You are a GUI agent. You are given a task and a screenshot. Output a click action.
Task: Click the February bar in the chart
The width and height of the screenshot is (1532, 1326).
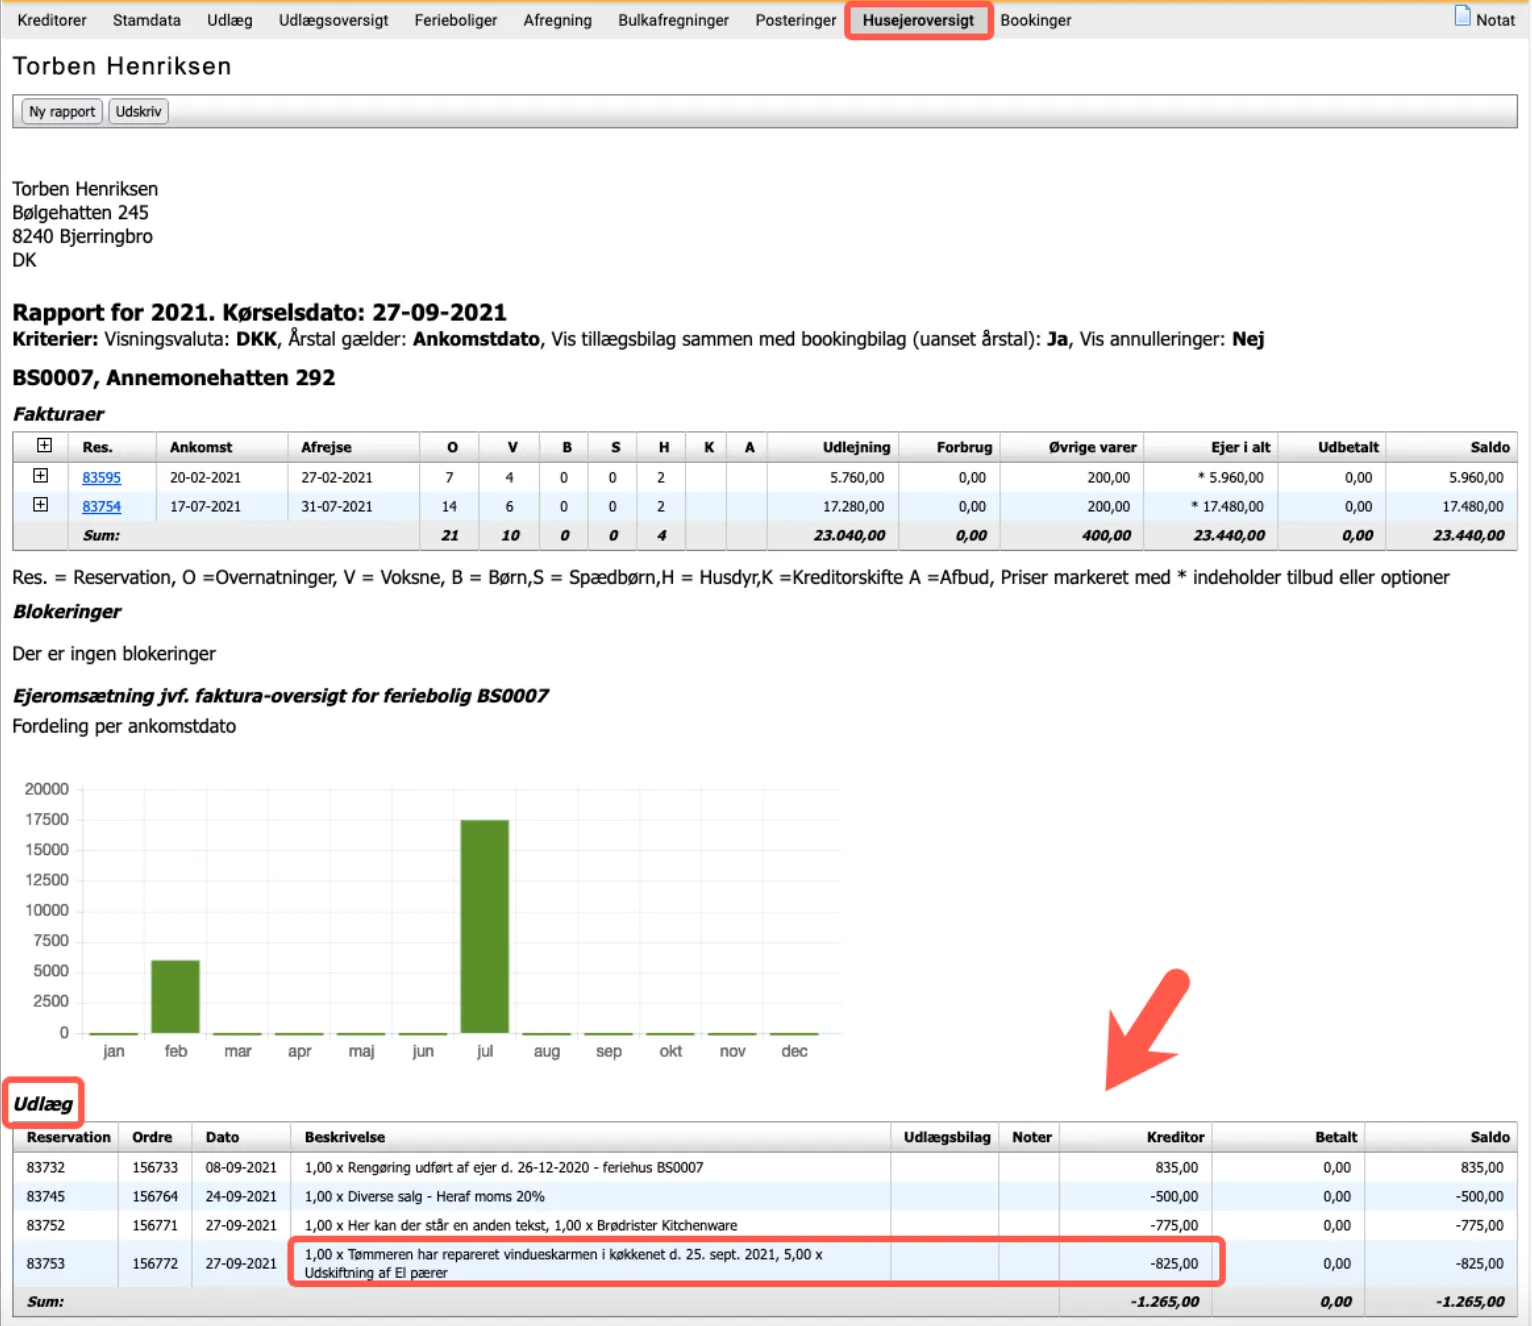coord(175,996)
